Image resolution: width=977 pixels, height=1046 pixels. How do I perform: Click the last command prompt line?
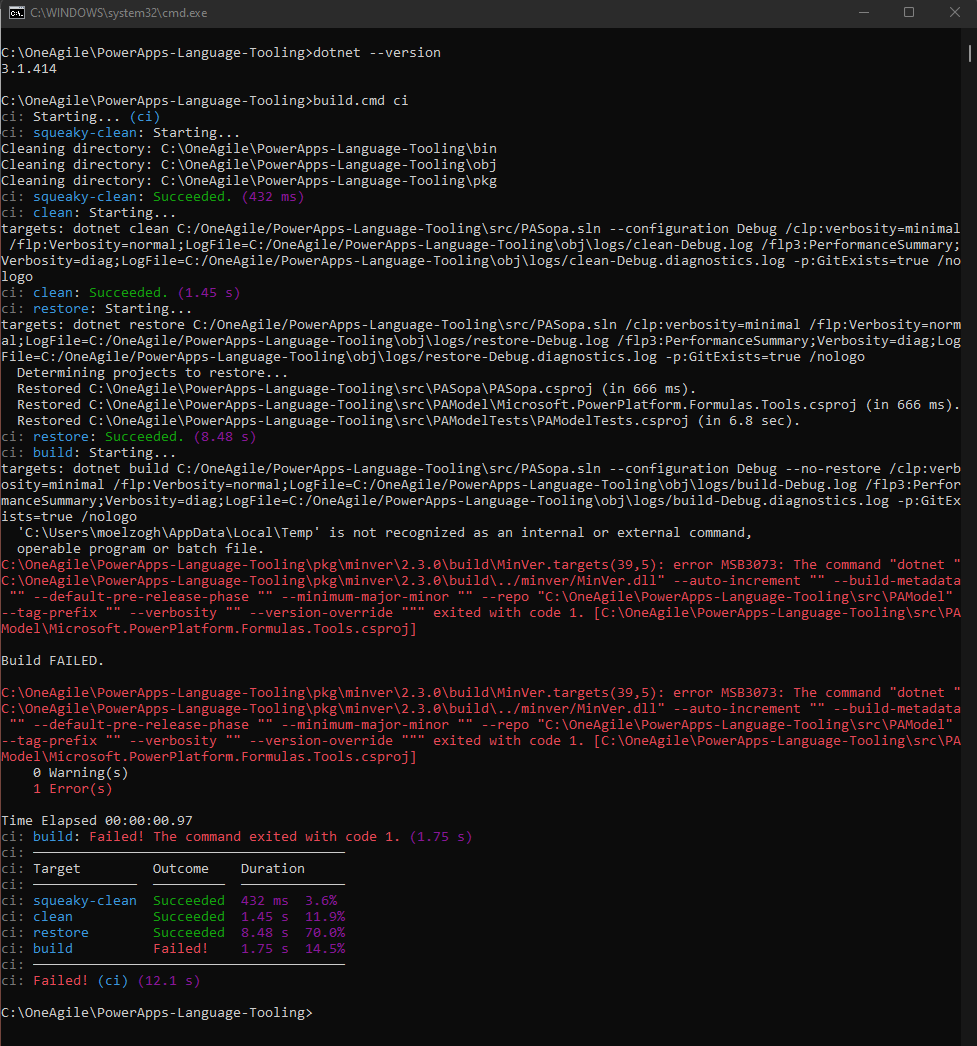tap(157, 1013)
